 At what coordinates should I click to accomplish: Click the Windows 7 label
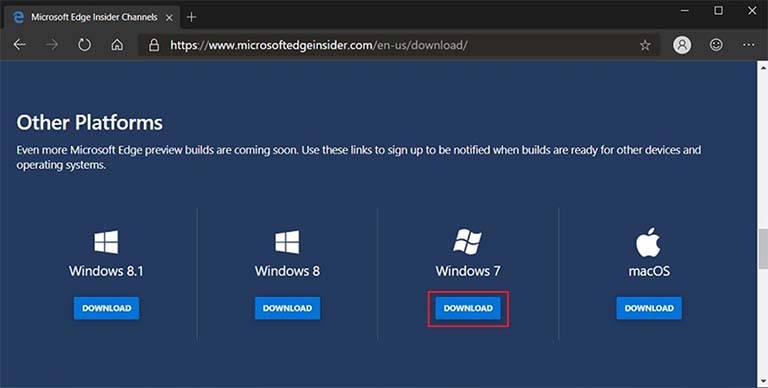pyautogui.click(x=468, y=271)
